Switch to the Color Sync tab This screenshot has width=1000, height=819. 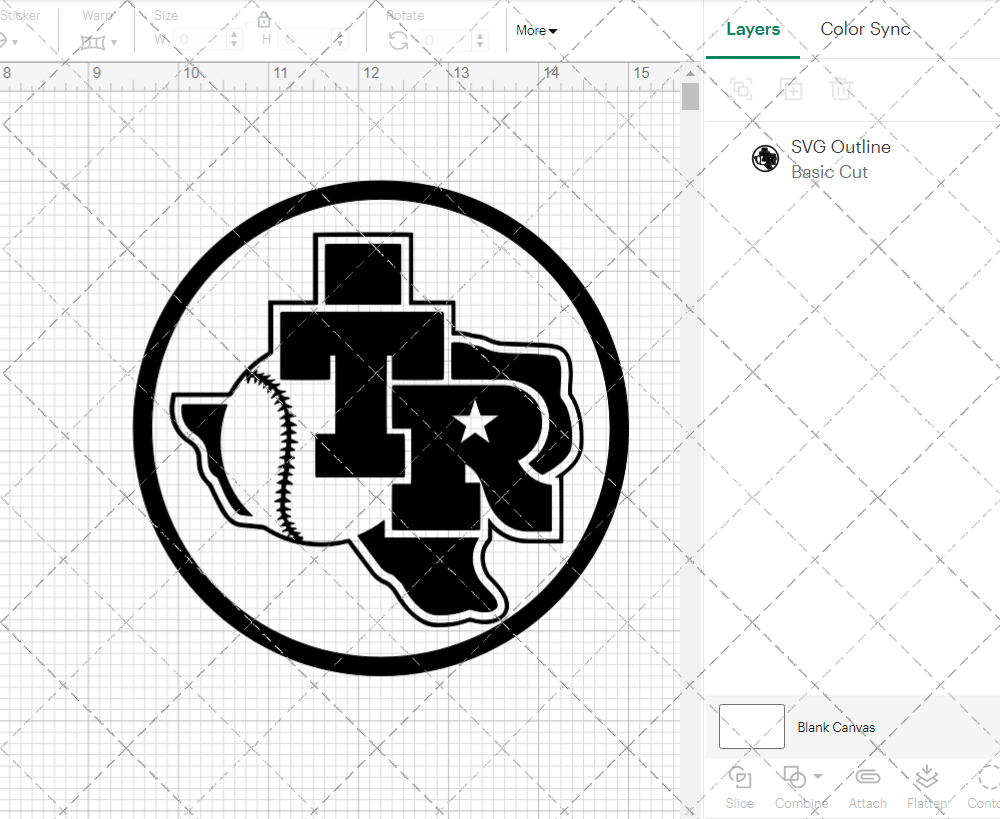865,29
